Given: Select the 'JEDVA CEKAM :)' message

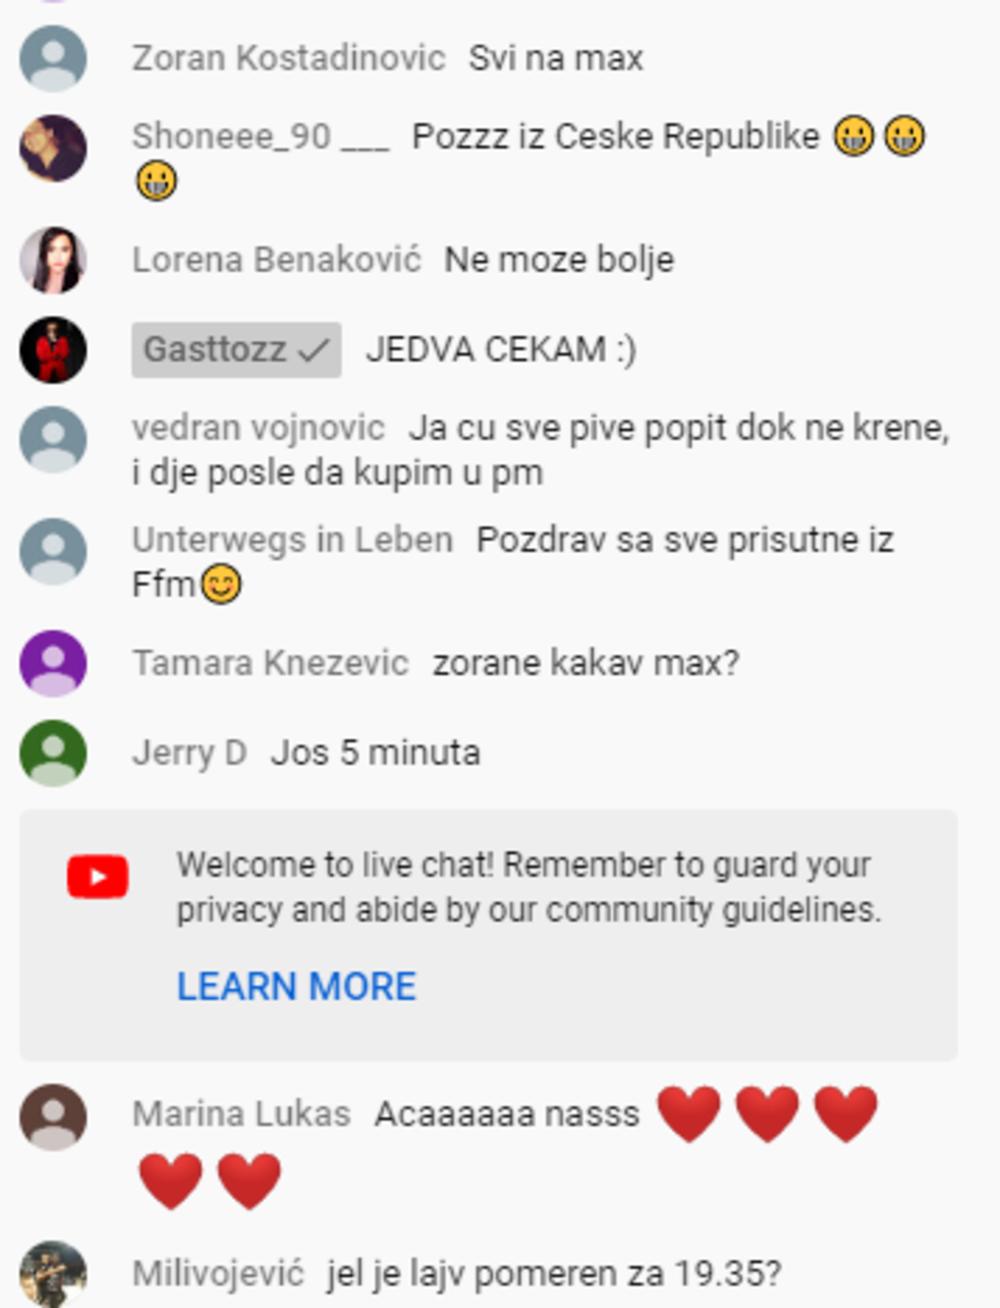Looking at the screenshot, I should click(x=500, y=350).
